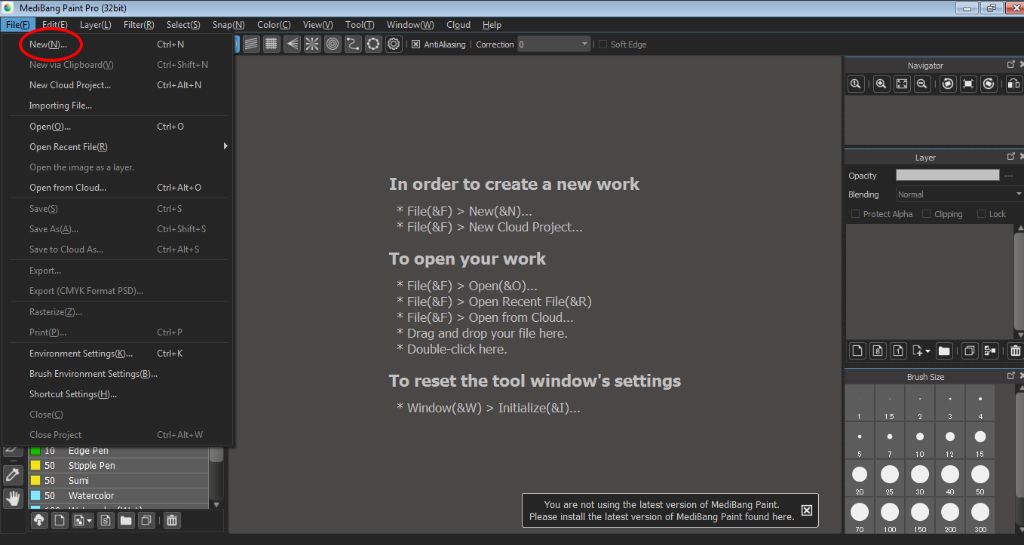Open add special layer dropdown arrow
Screen dimensions: 1024x545
(927, 351)
